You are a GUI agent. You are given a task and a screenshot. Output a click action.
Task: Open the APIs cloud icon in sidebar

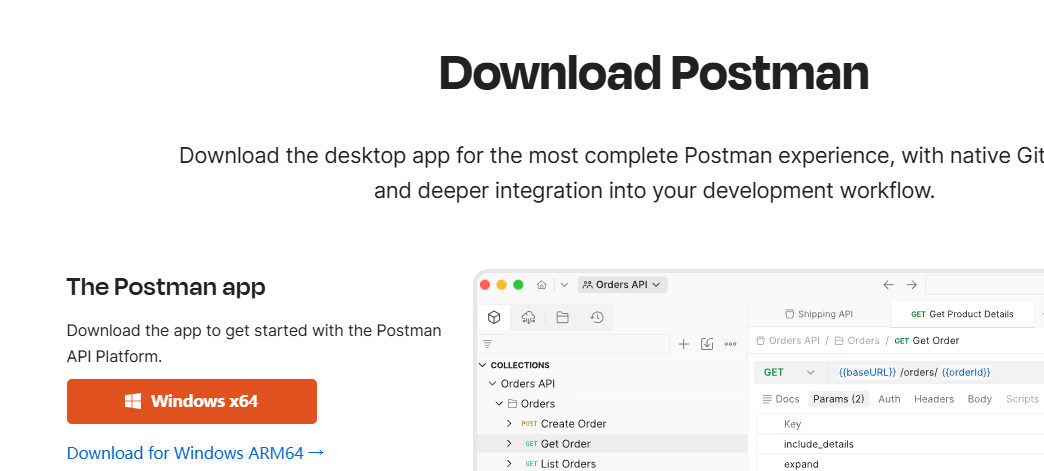[x=528, y=317]
